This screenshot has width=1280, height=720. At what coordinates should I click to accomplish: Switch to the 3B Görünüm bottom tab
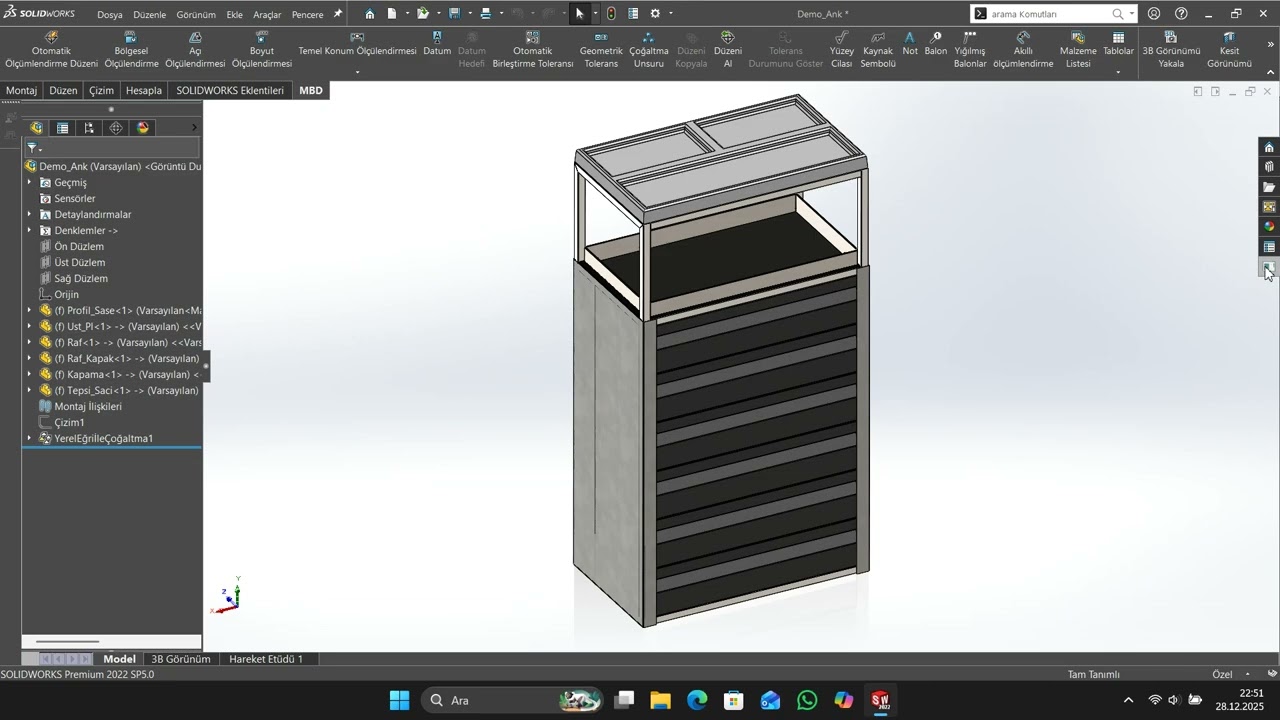tap(181, 659)
